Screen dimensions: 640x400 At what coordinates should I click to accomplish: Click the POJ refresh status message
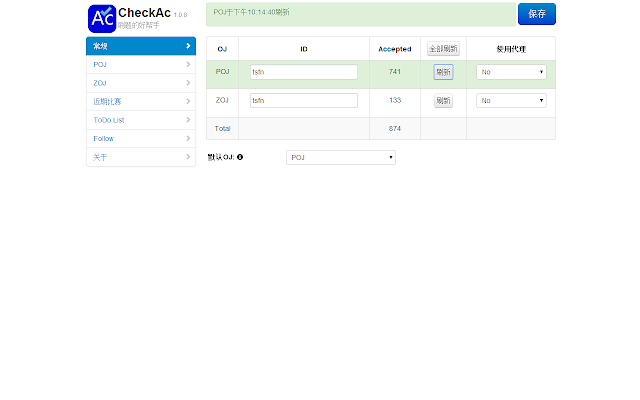[251, 12]
